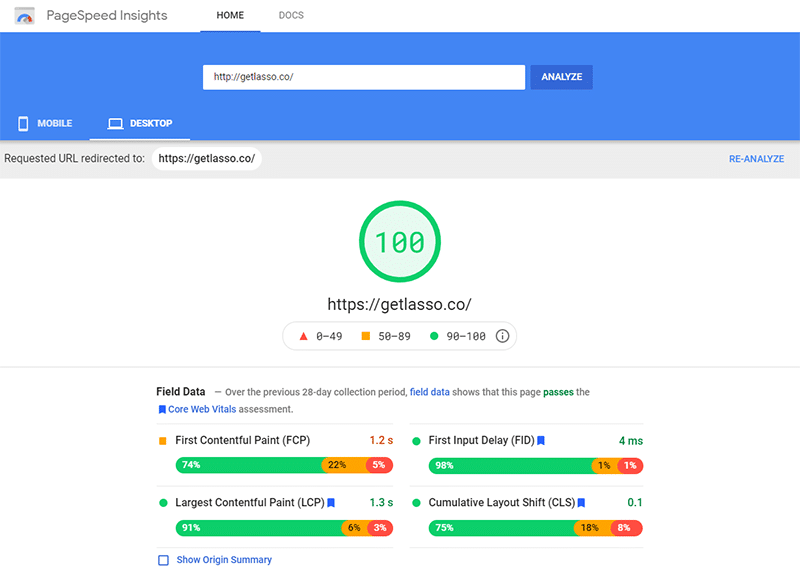Open the HOME tab
800x587 pixels.
[230, 16]
